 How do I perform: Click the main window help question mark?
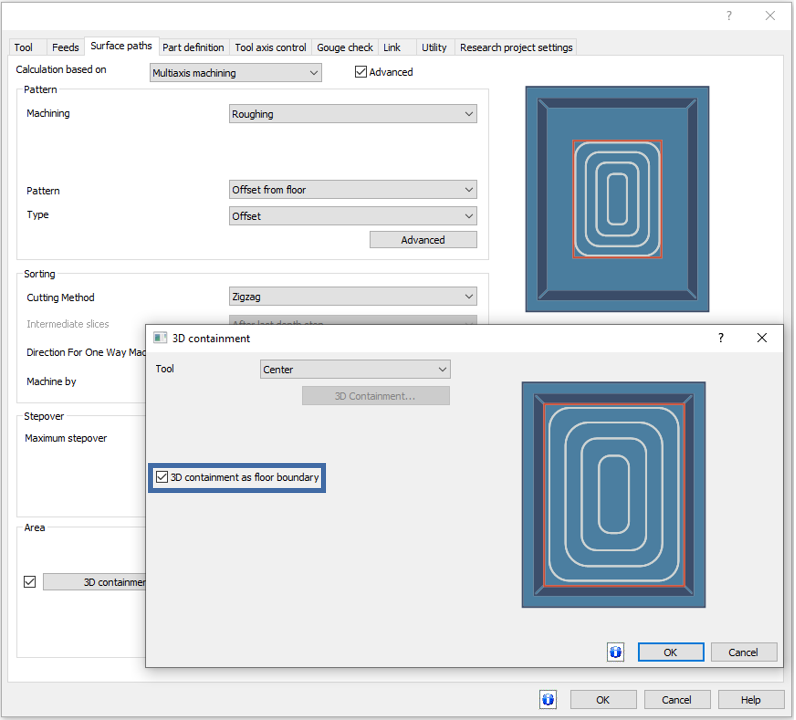[x=729, y=16]
